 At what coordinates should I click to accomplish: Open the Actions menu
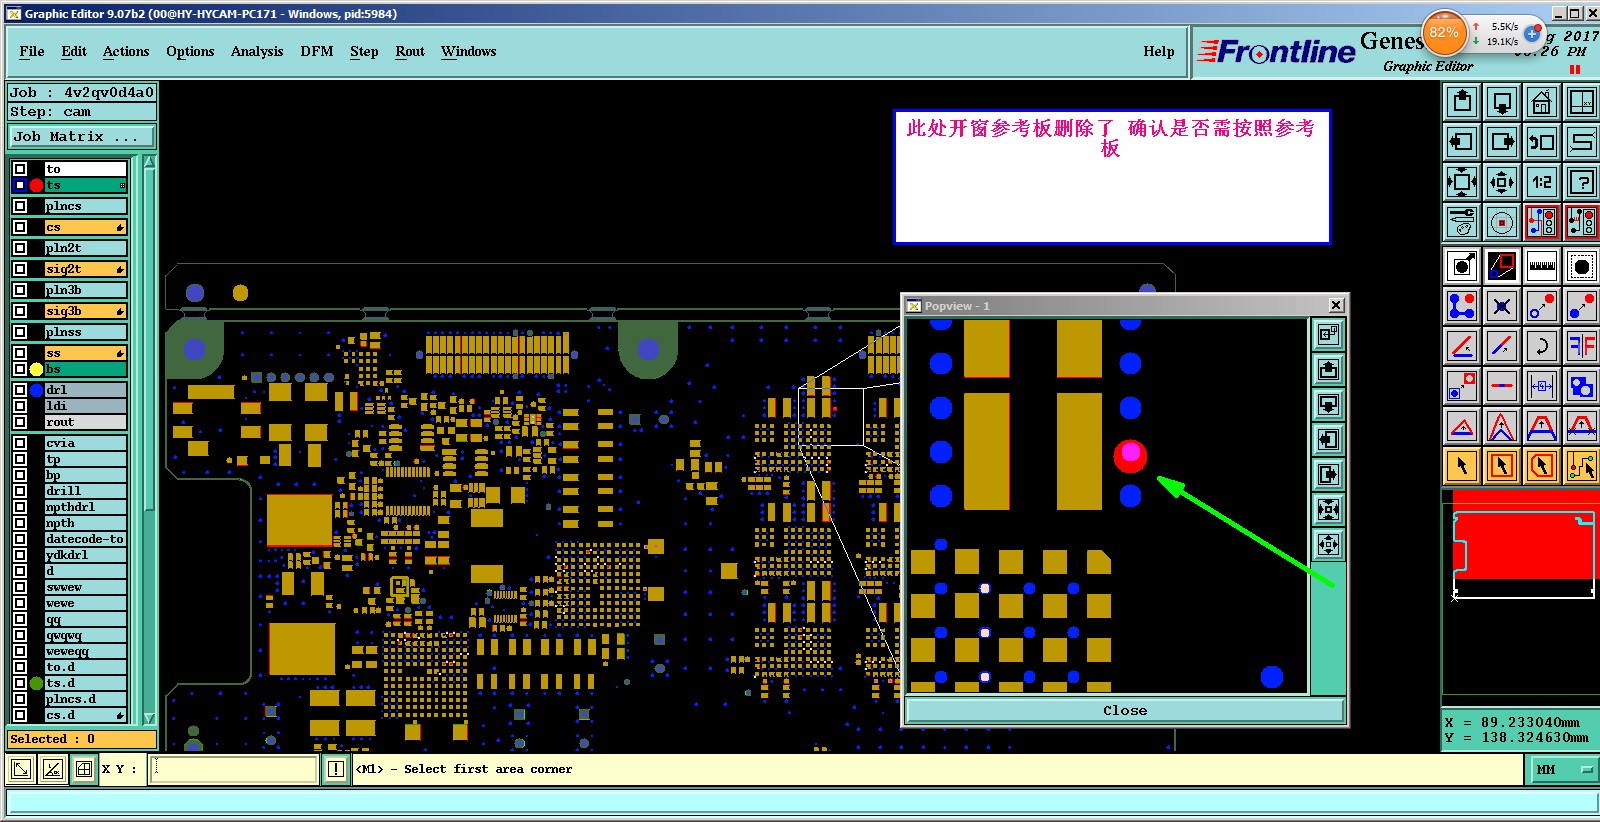pos(126,51)
